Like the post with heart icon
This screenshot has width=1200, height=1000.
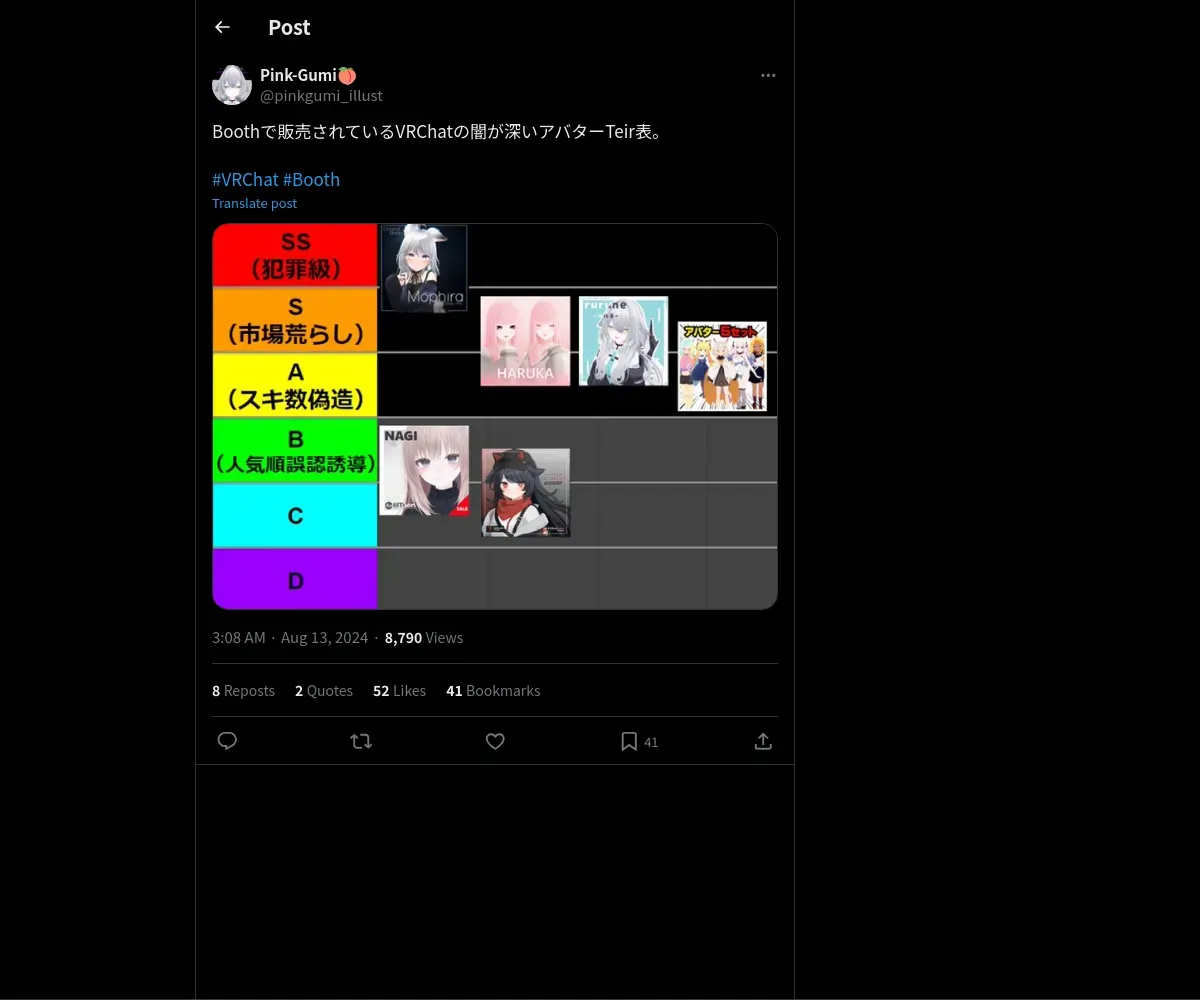[x=495, y=741]
